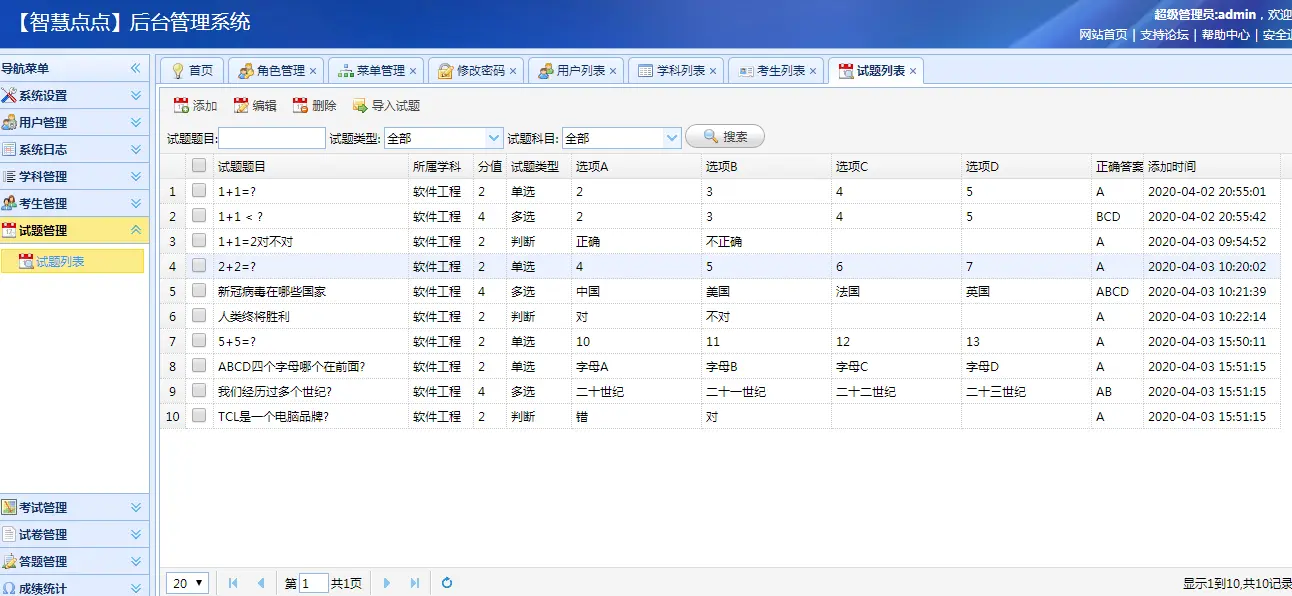Check the row for 1+1=2对不对
Viewport: 1292px width, 596px height.
(x=199, y=240)
